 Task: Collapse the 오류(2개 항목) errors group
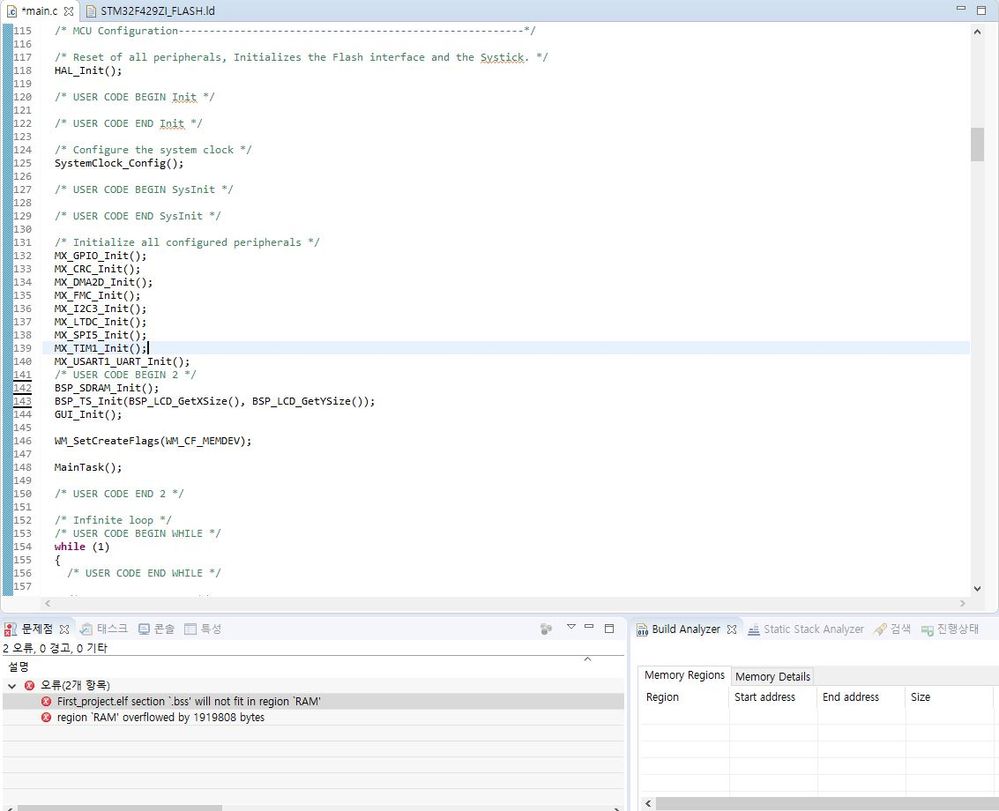11,685
